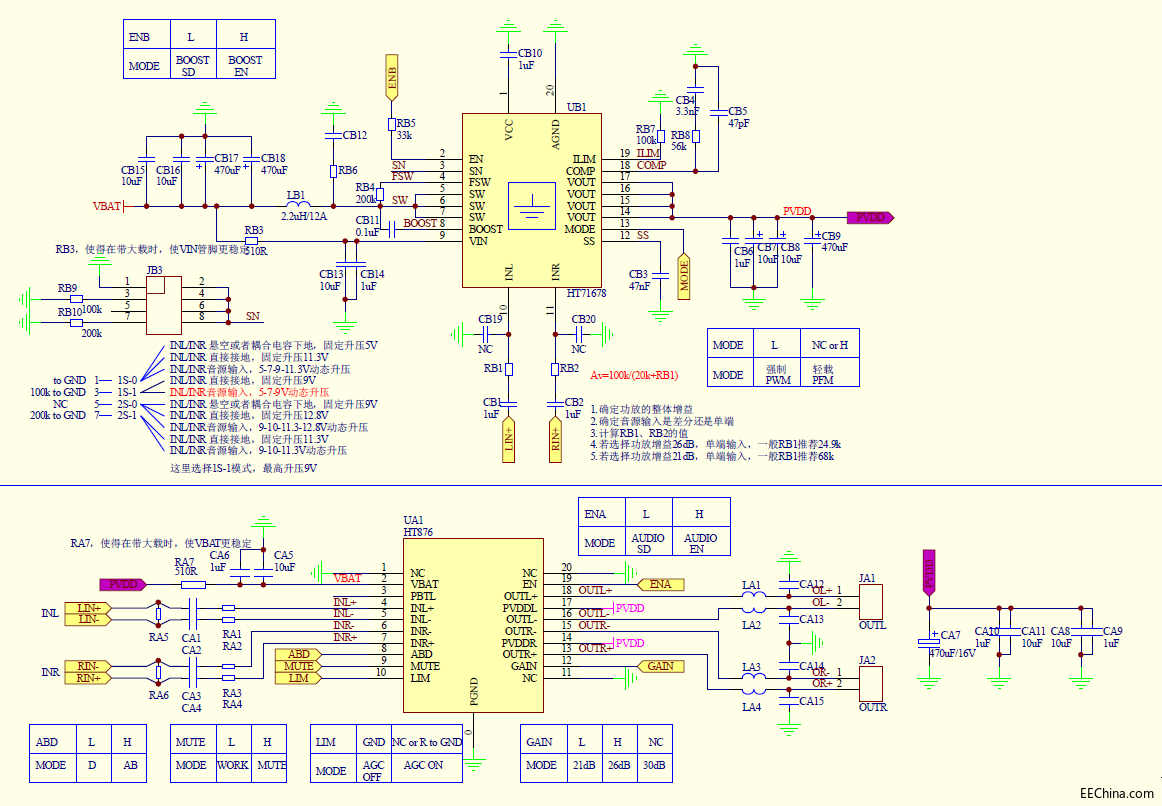Select the RB3 resistor symbol
This screenshot has height=806, width=1162.
(x=251, y=241)
